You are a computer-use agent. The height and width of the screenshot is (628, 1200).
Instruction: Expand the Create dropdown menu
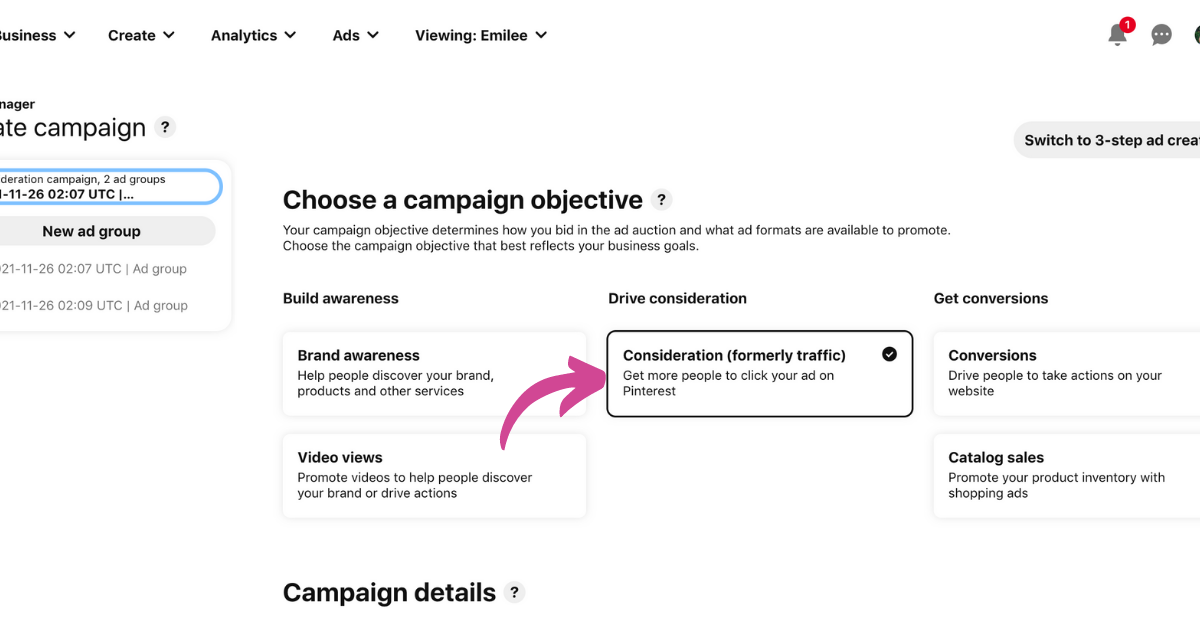pyautogui.click(x=141, y=35)
